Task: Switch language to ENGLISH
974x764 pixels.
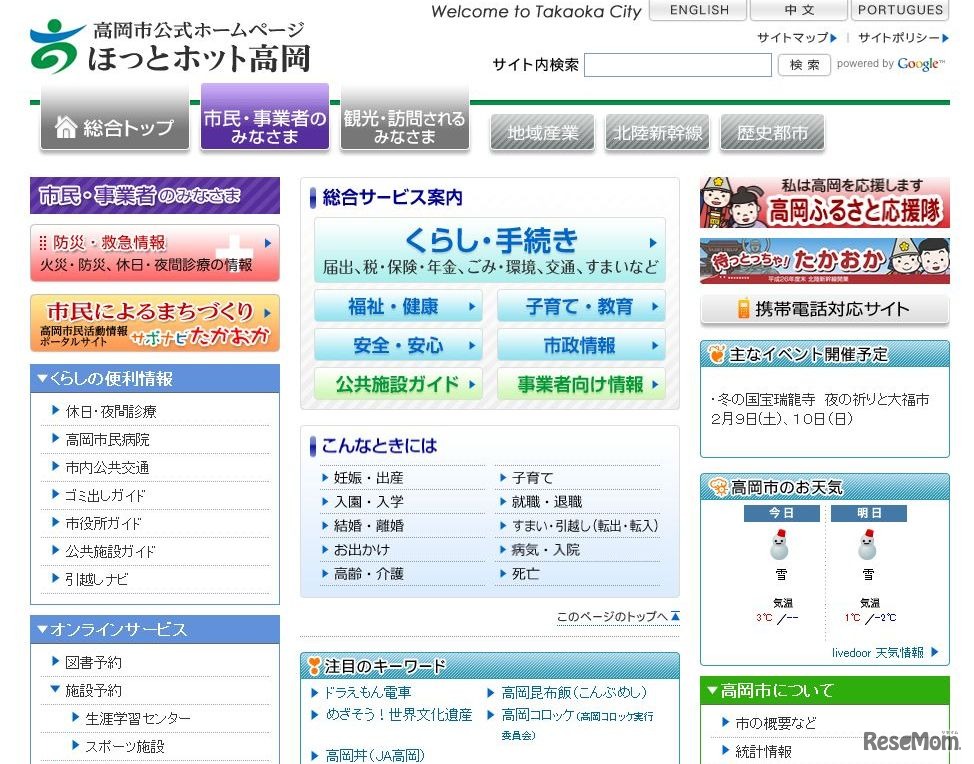Action: pyautogui.click(x=699, y=10)
